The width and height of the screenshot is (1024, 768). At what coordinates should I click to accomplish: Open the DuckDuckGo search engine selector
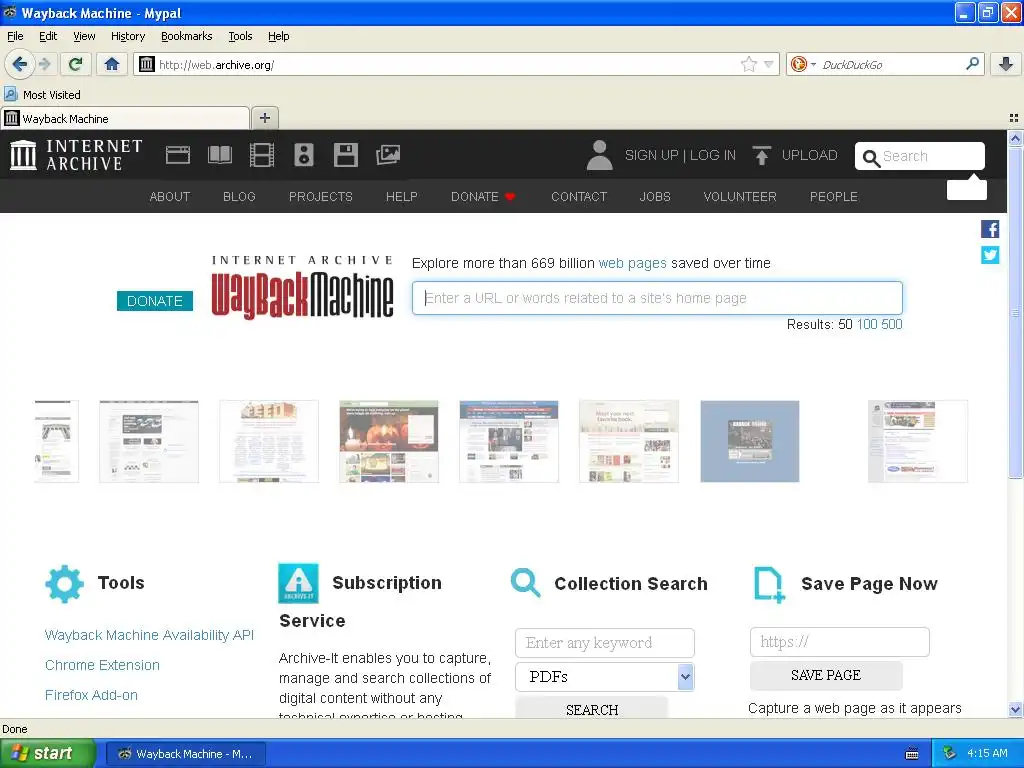[803, 64]
